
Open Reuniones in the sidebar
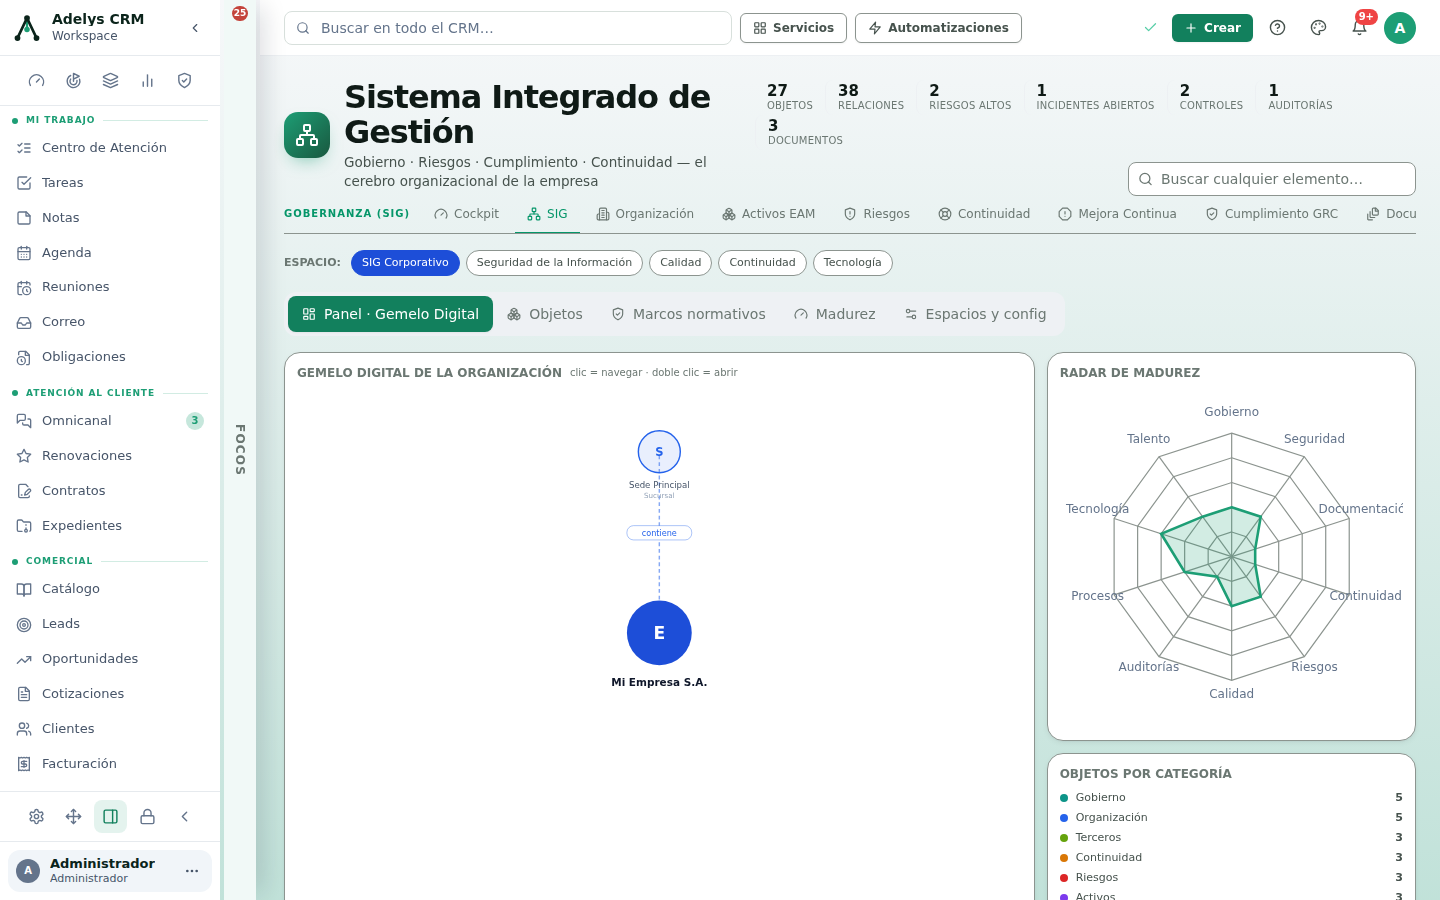110,287
